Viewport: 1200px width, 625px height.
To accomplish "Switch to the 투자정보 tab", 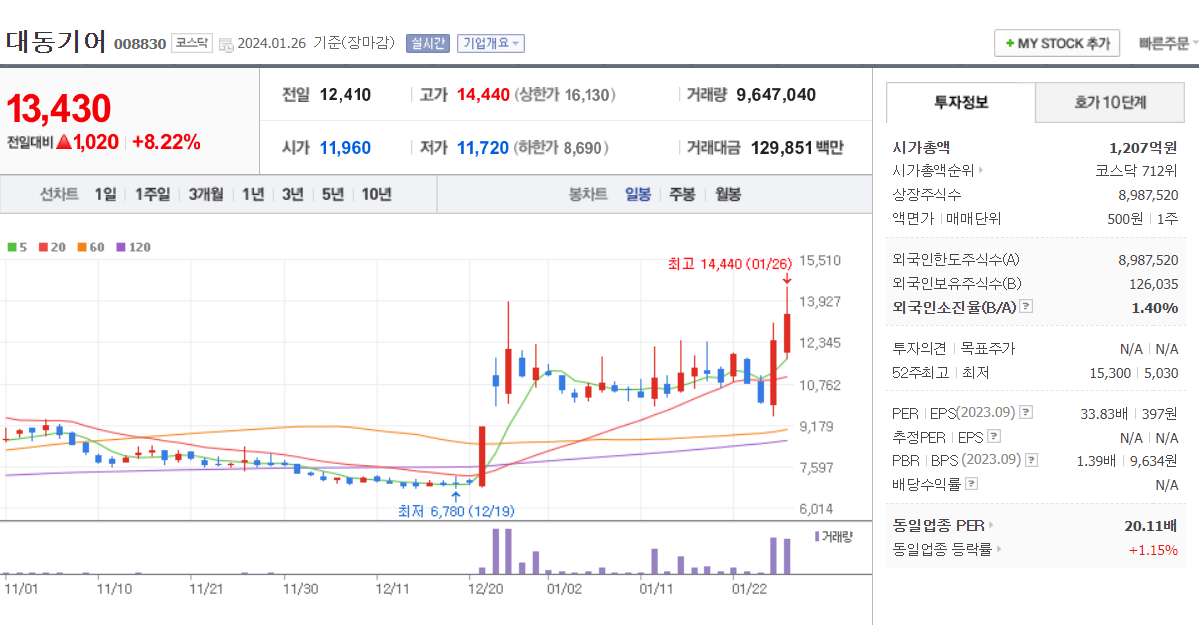I will tap(960, 102).
